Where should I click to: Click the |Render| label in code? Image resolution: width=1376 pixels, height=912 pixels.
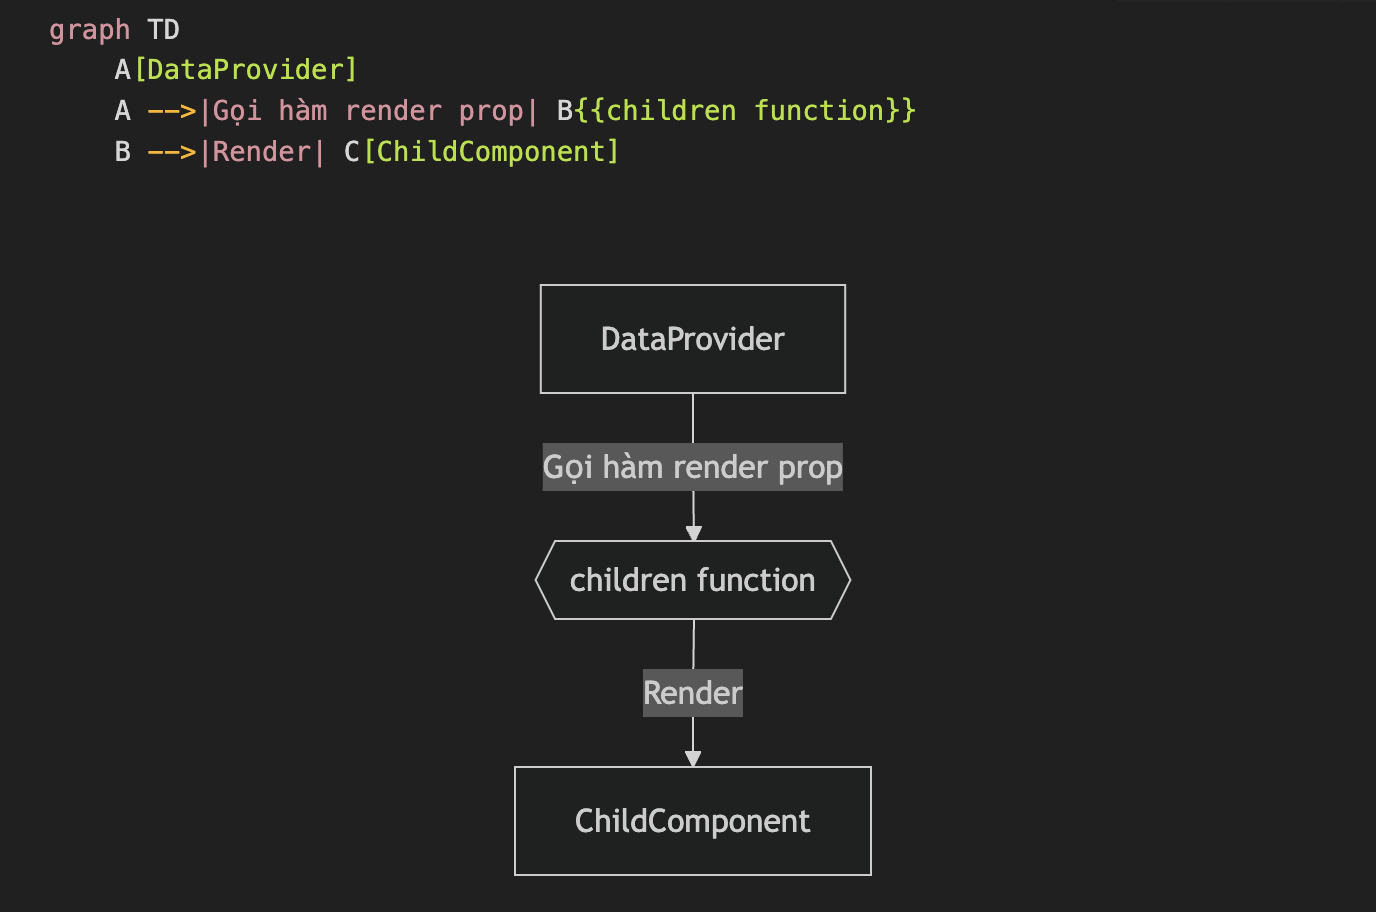263,152
